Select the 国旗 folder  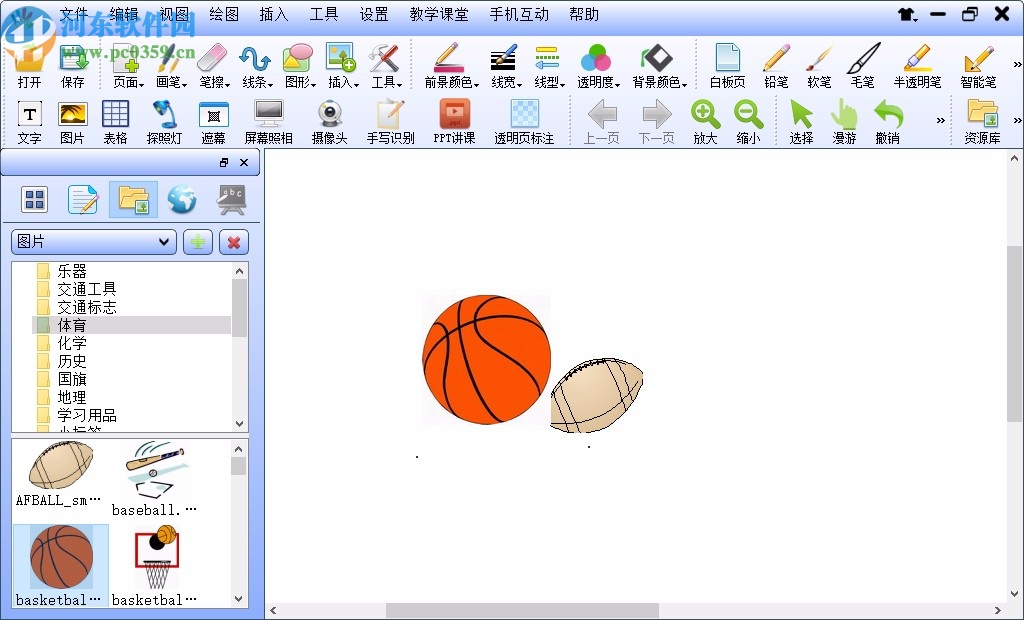pos(71,379)
